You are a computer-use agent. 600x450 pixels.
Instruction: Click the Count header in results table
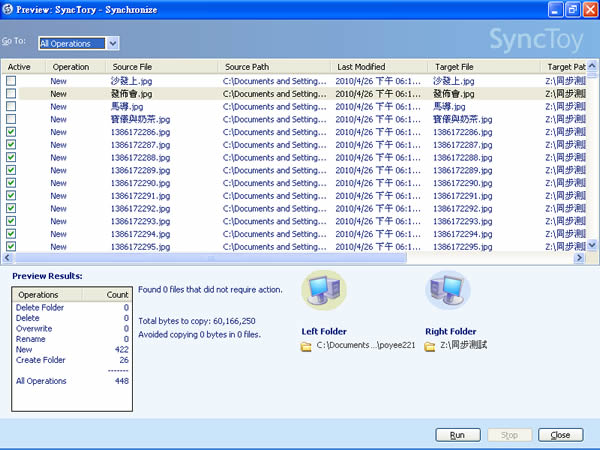point(107,295)
